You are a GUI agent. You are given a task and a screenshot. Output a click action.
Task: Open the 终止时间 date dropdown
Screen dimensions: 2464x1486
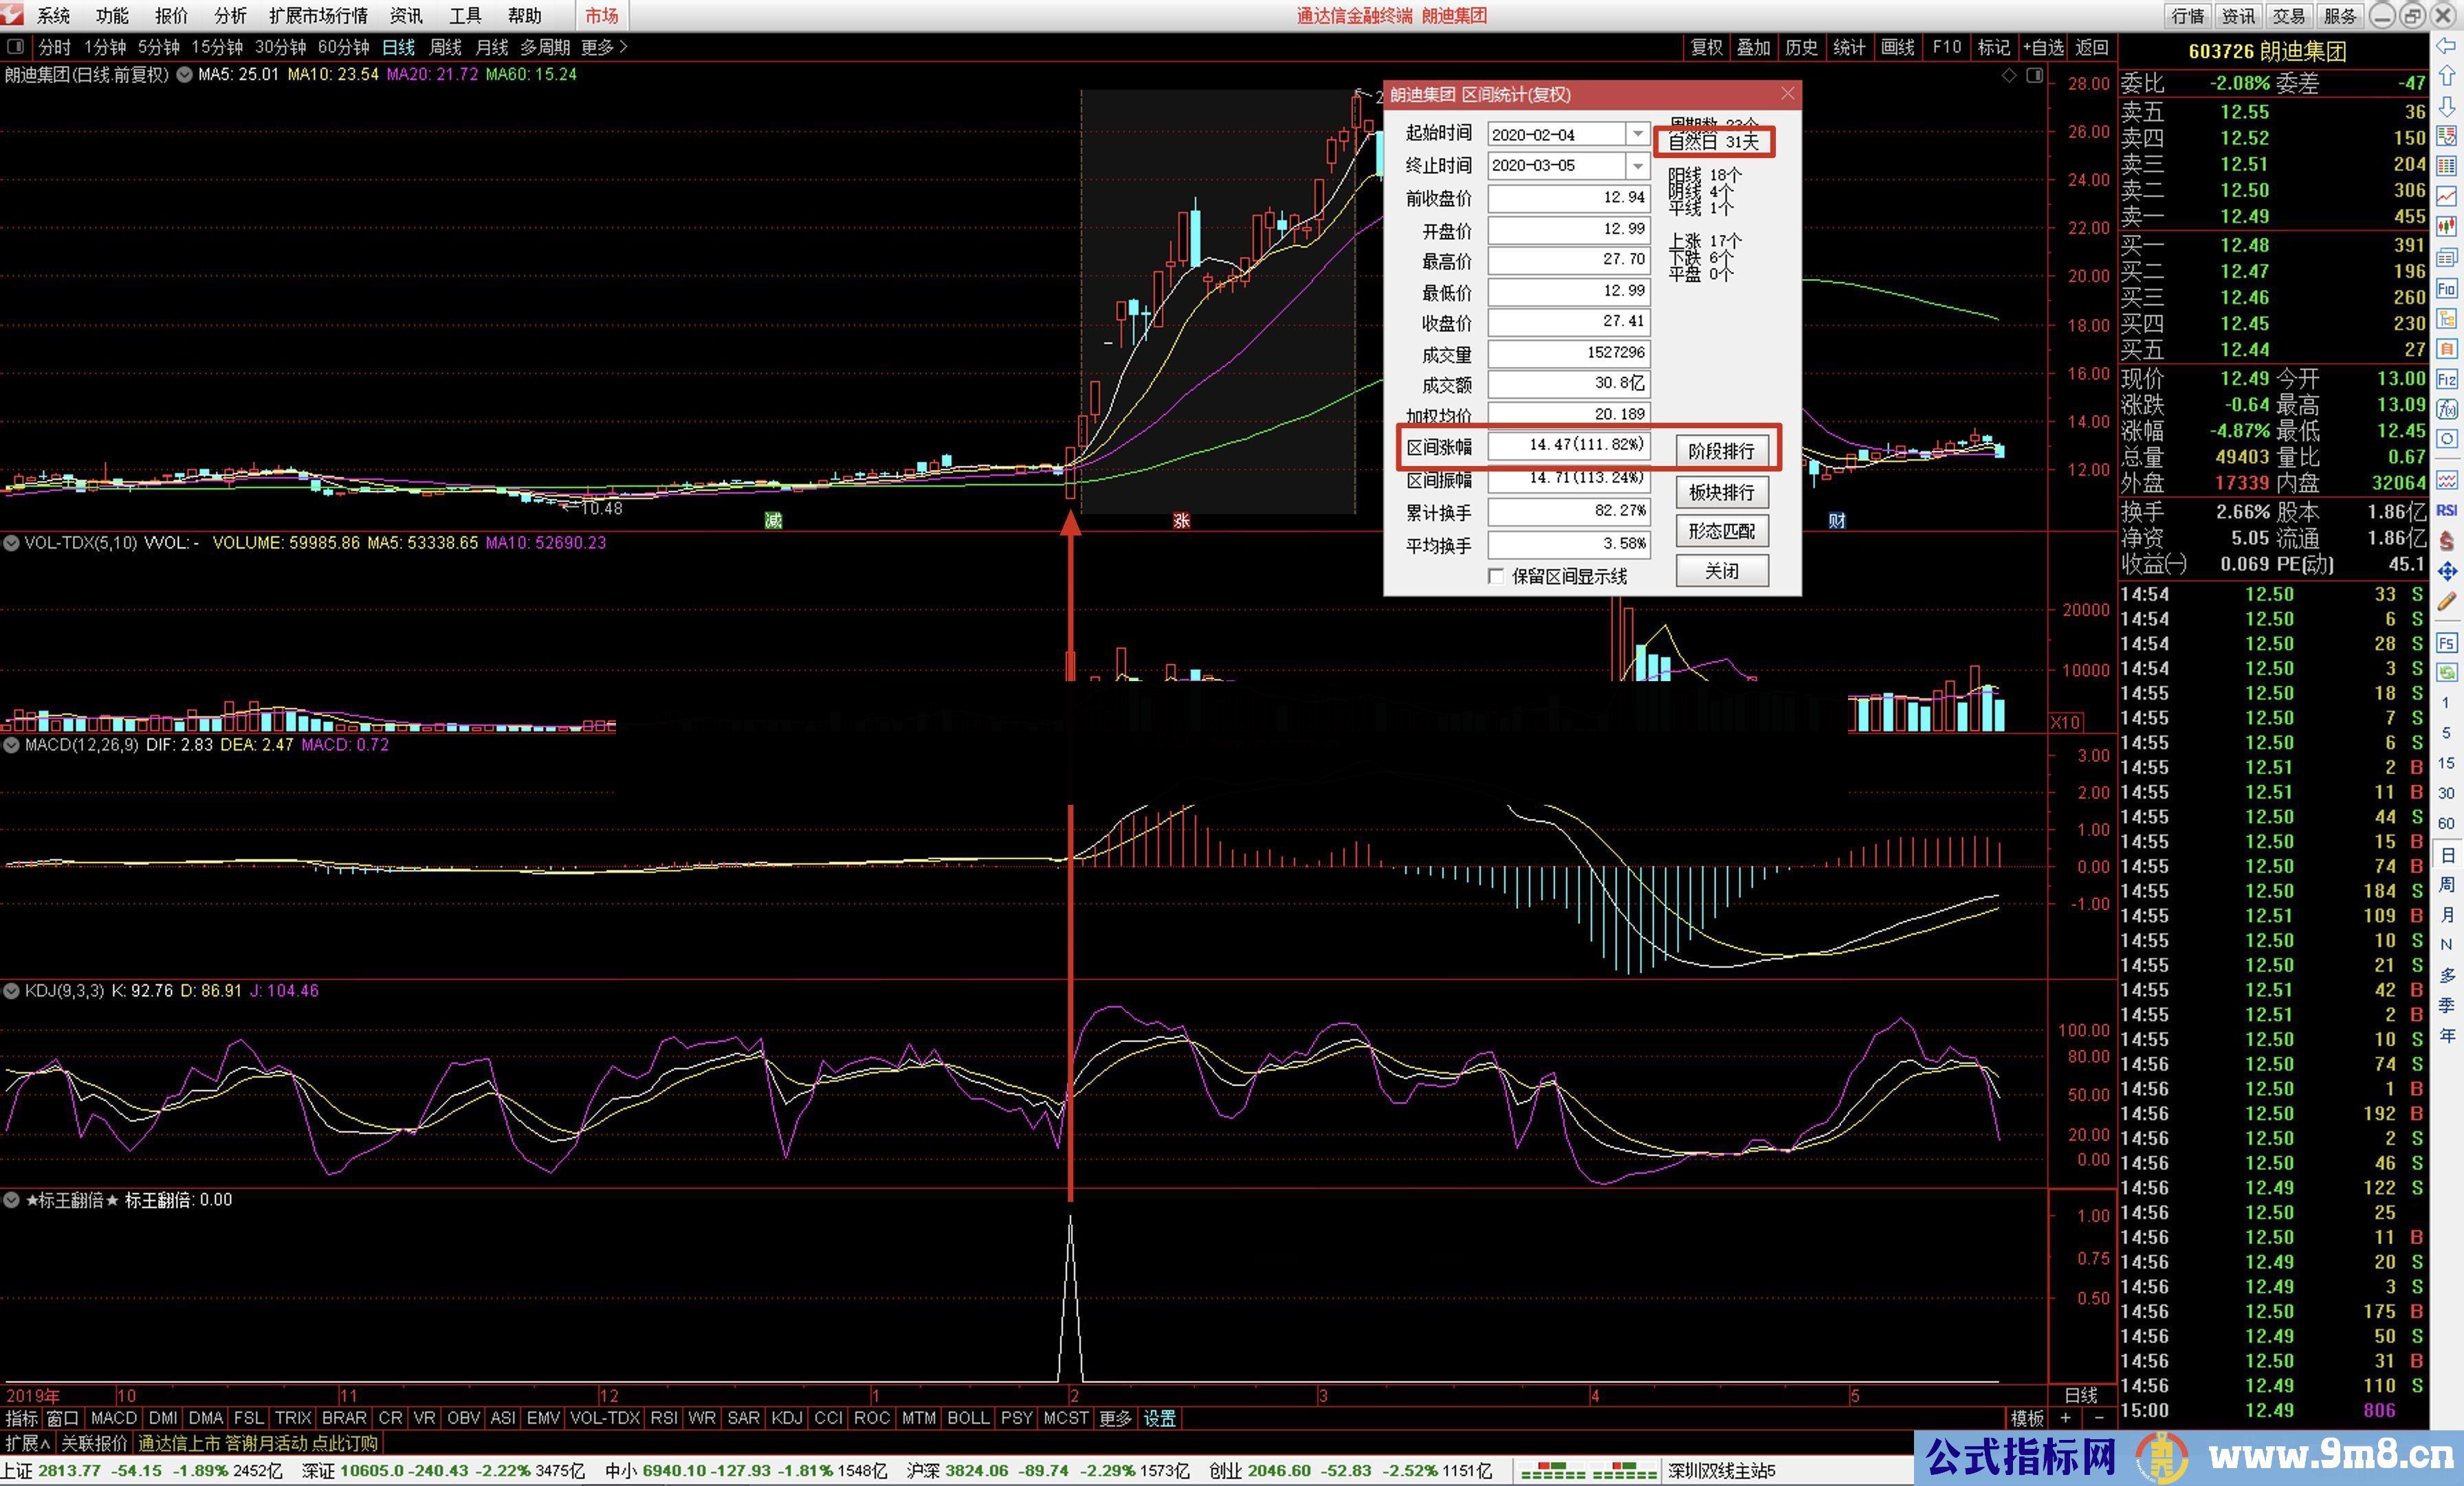1637,165
